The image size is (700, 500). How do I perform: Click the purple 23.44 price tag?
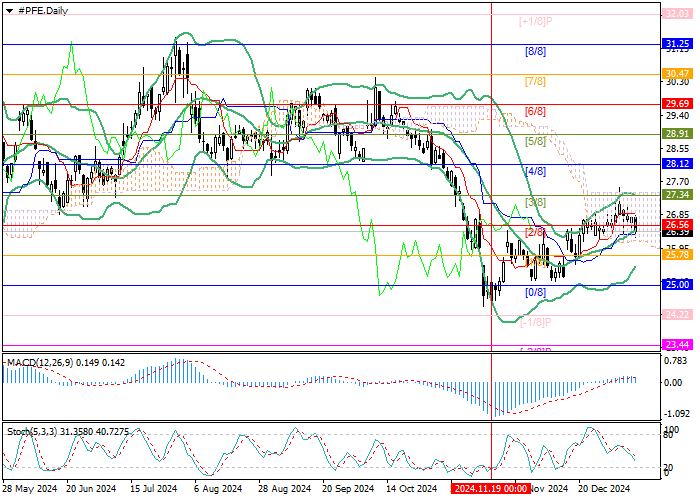(677, 344)
